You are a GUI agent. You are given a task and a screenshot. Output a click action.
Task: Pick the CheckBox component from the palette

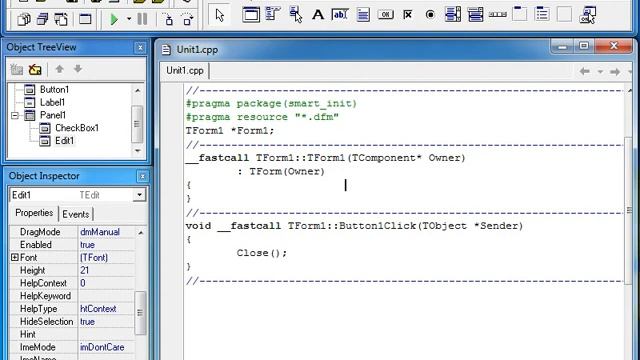pos(408,15)
